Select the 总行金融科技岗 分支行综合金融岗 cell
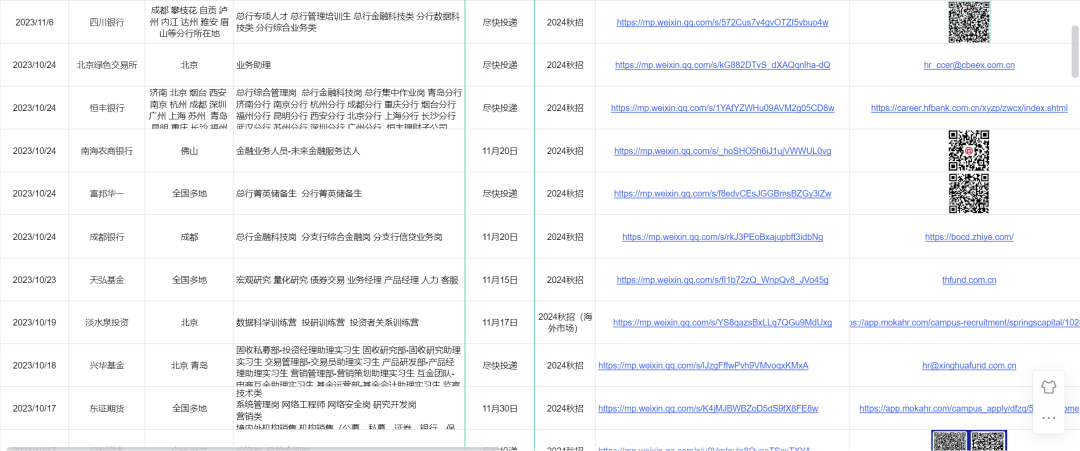1080x451 pixels. (x=349, y=237)
